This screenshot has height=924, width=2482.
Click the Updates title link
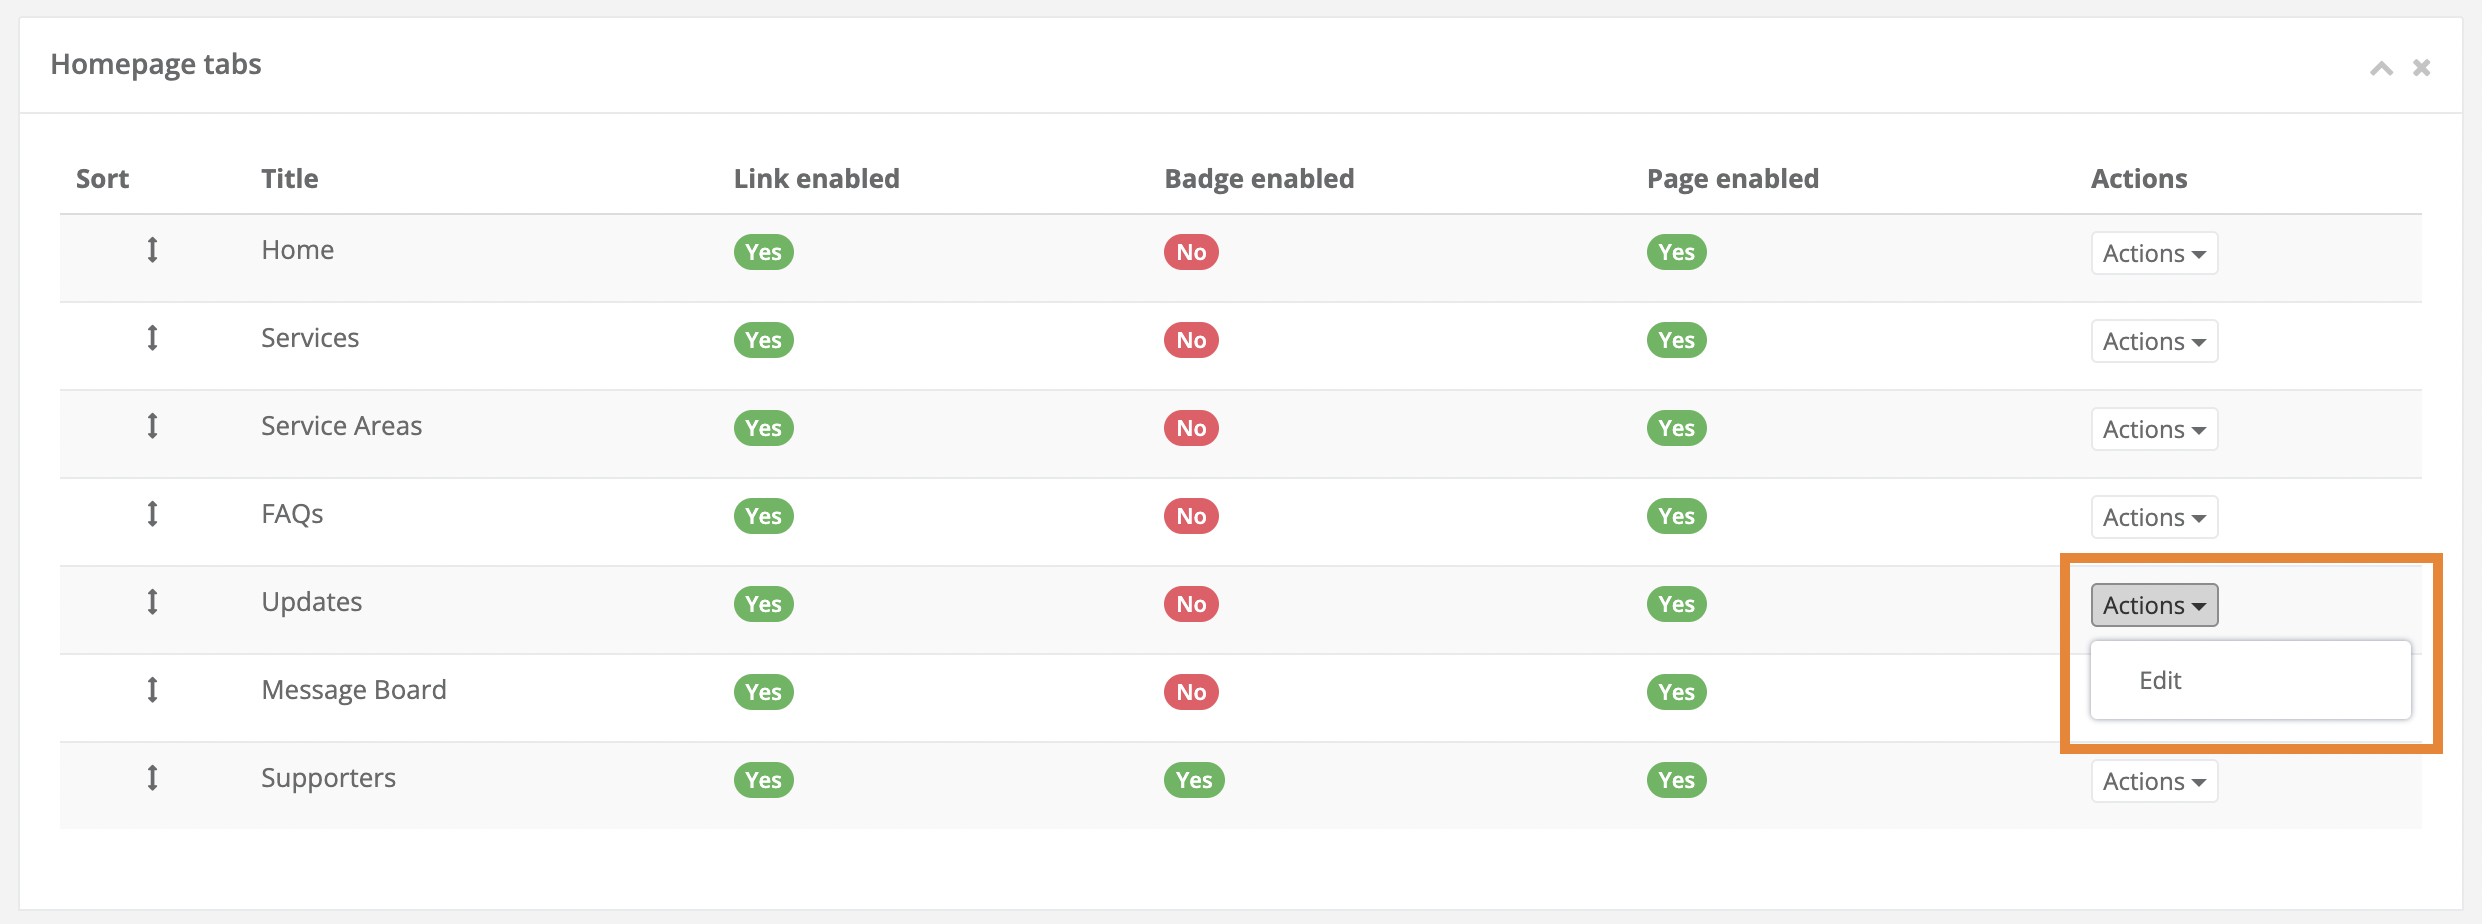[x=311, y=602]
